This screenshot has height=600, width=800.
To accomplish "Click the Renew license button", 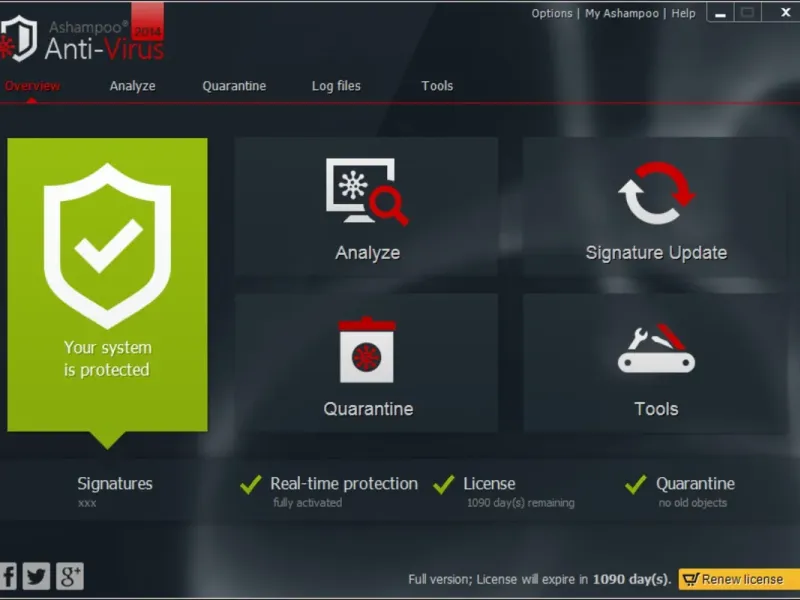I will coord(739,579).
